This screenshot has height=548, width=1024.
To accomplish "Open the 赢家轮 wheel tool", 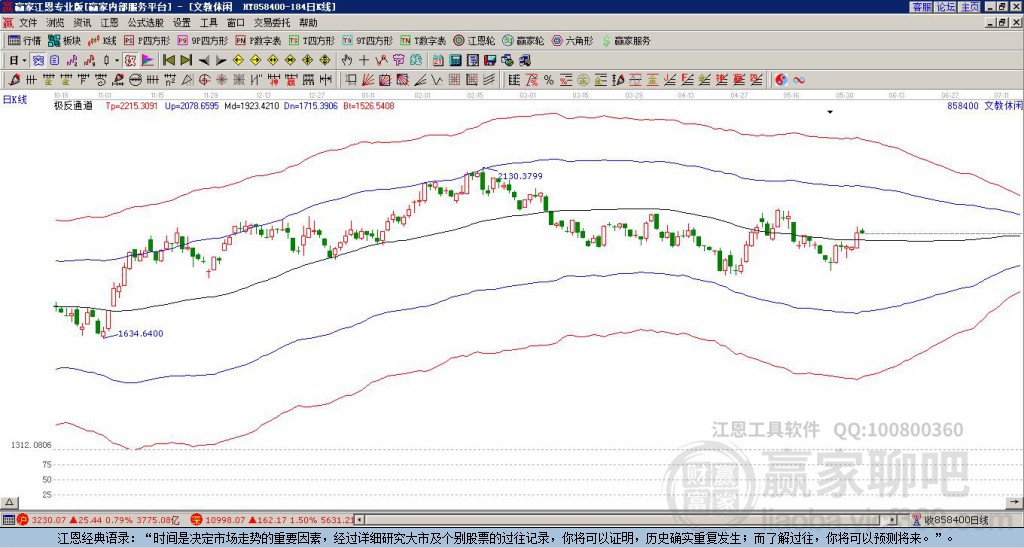I will [x=523, y=40].
